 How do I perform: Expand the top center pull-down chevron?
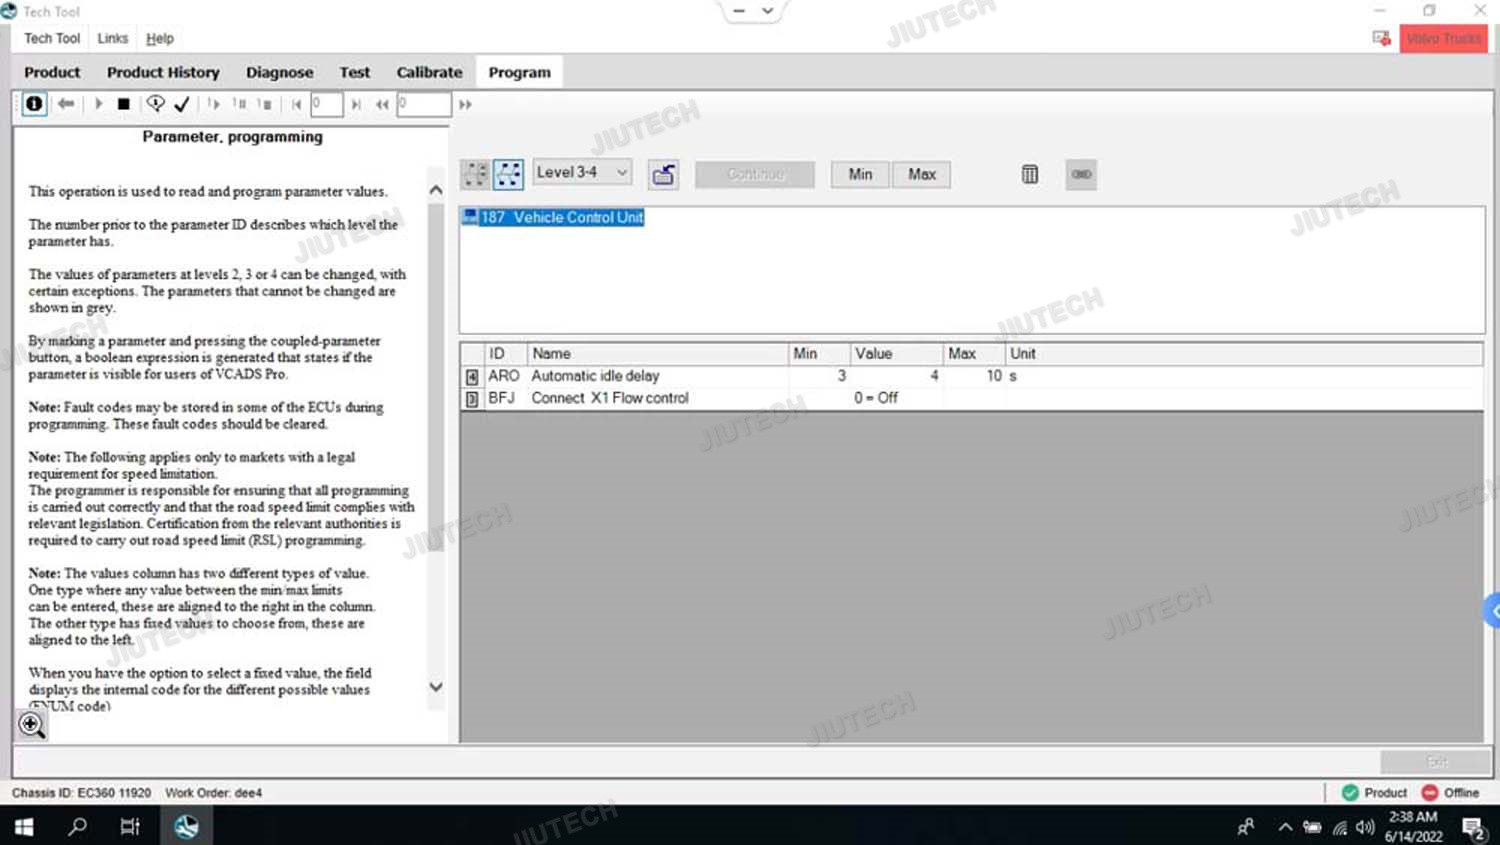[x=768, y=11]
